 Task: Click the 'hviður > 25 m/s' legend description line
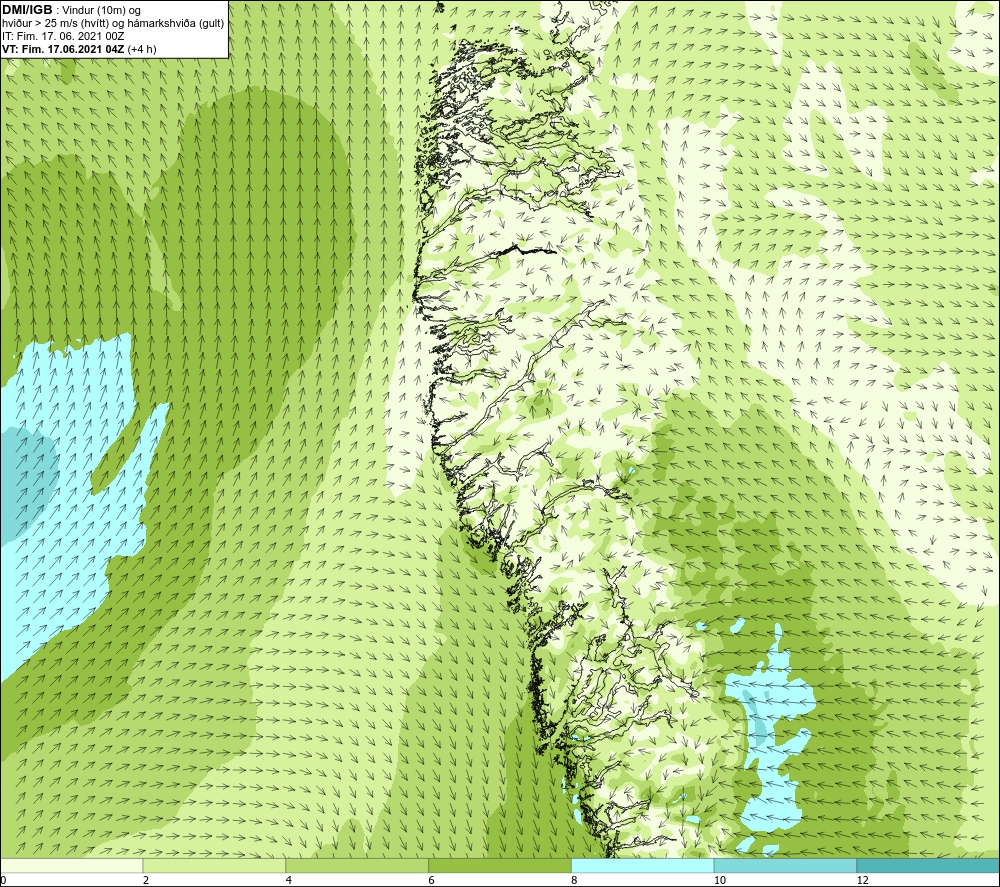113,24
